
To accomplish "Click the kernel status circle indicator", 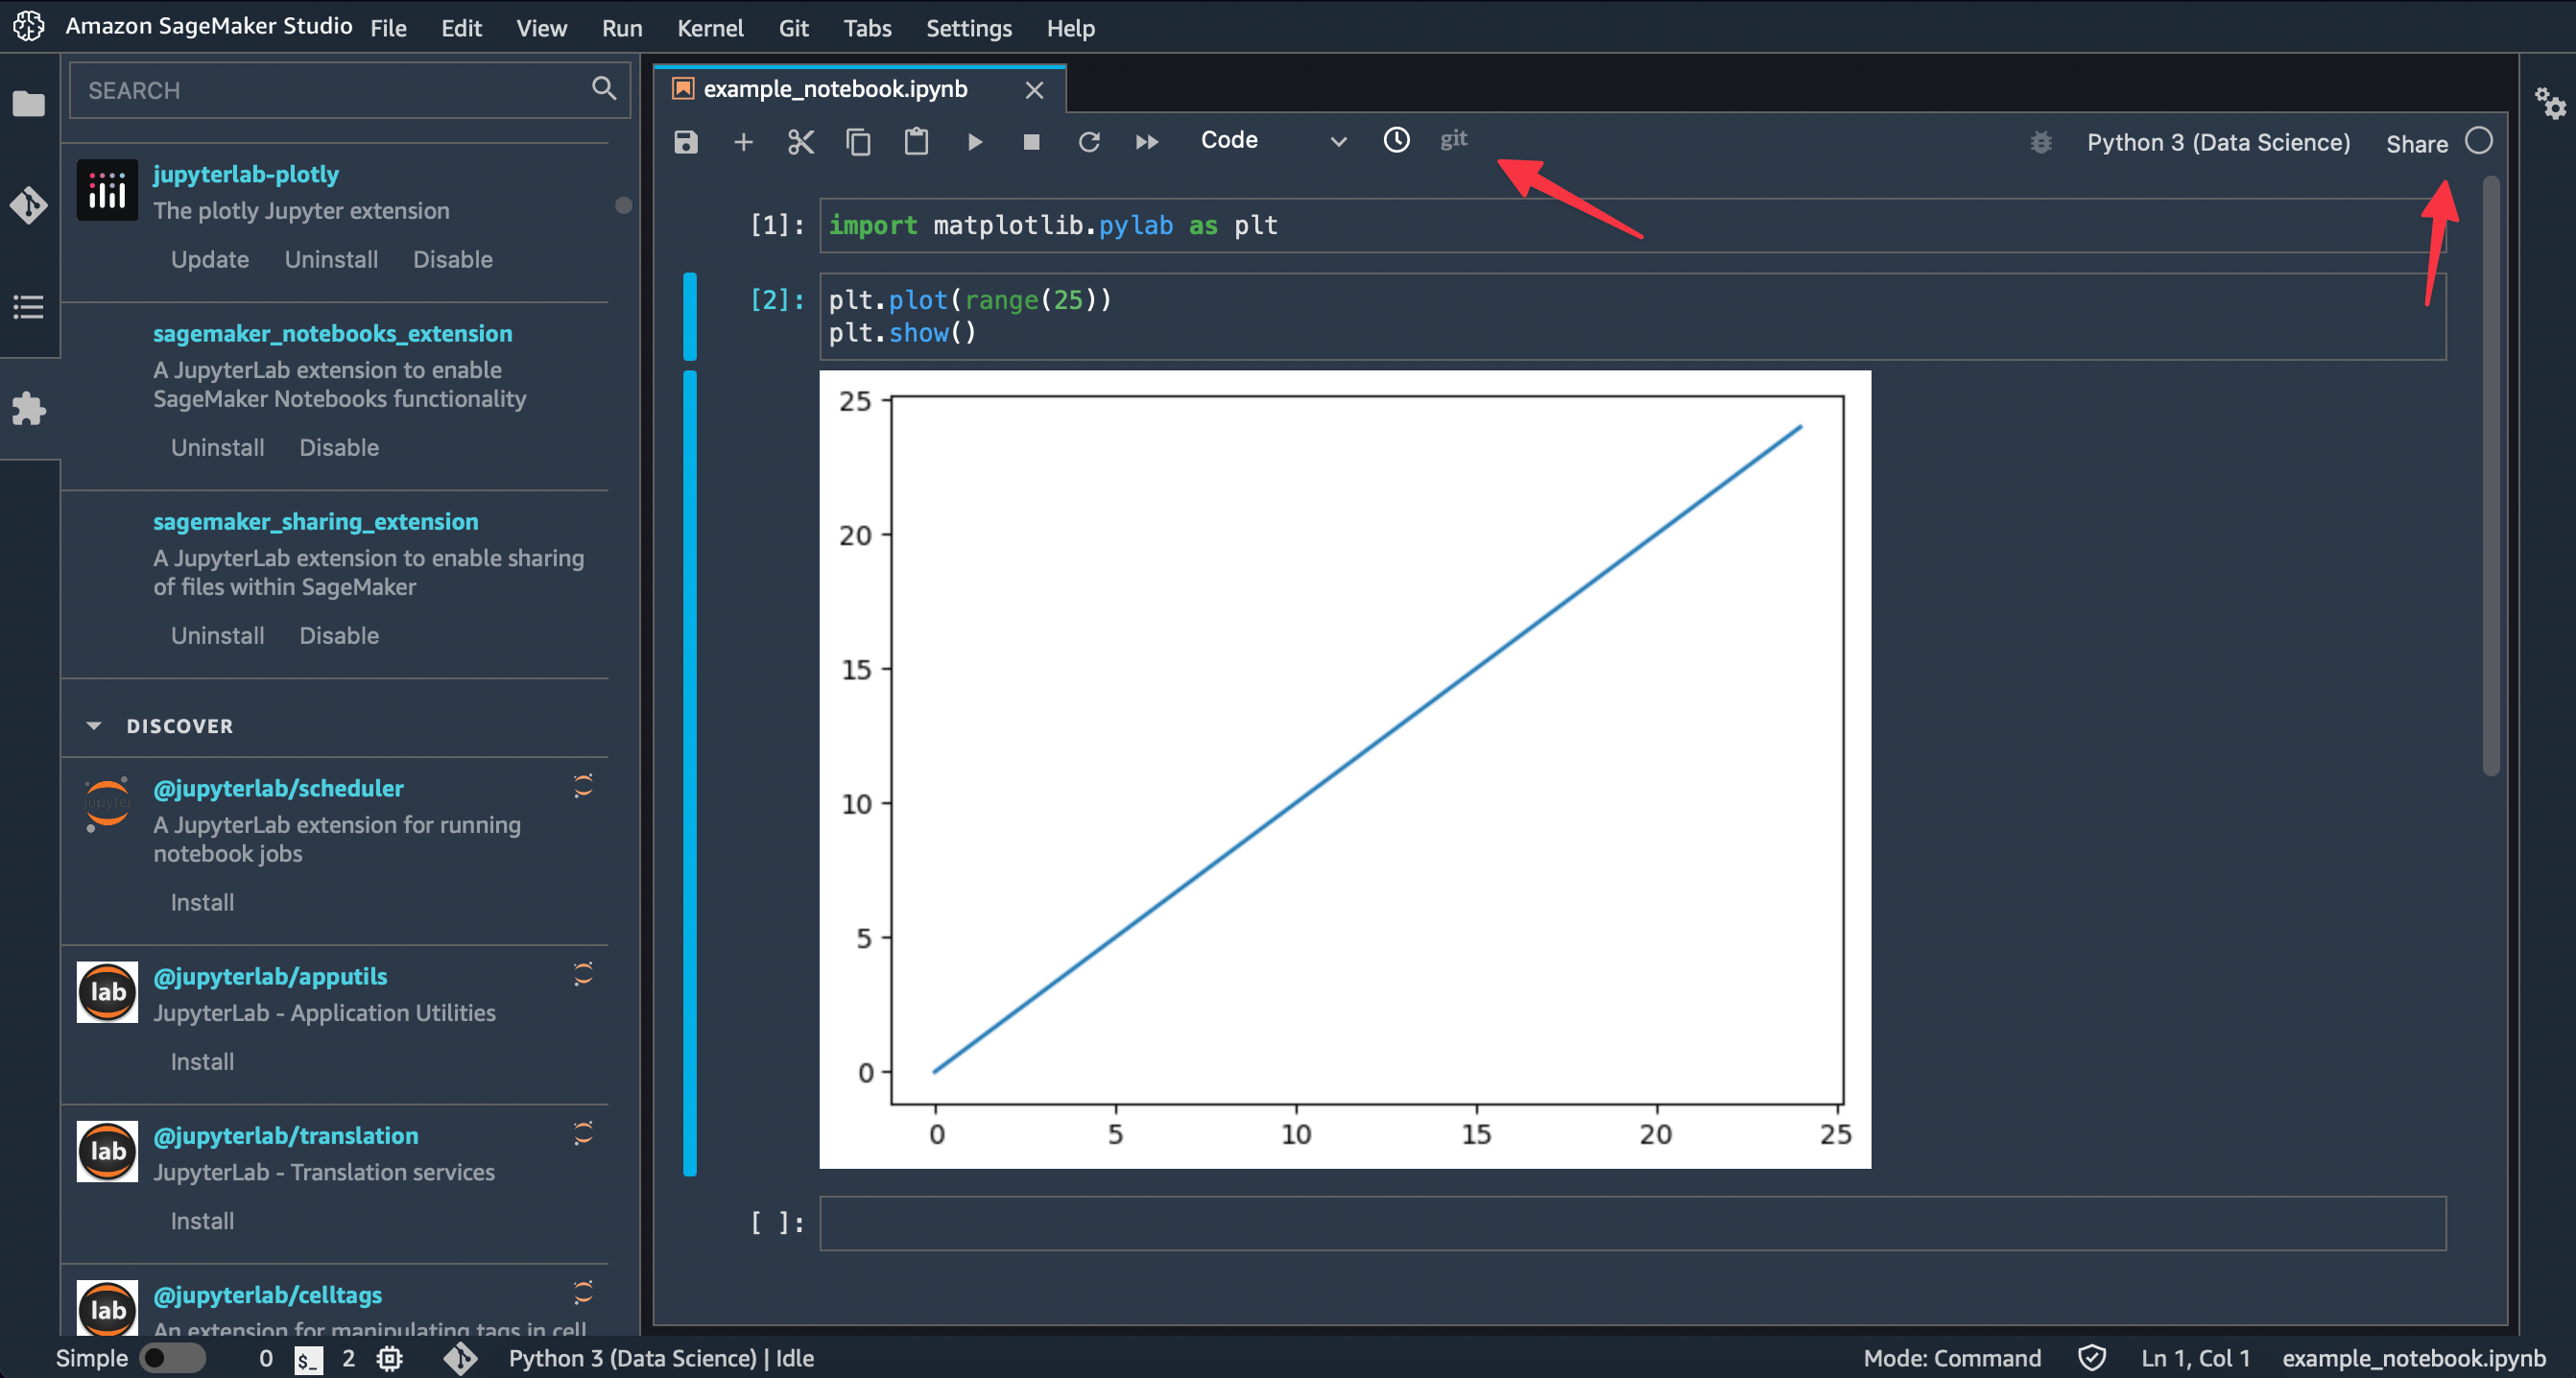I will click(x=2478, y=141).
